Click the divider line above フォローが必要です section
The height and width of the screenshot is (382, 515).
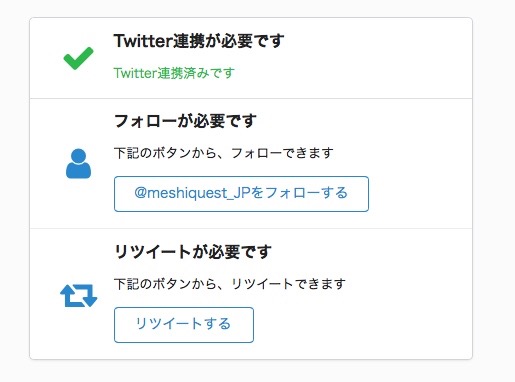point(251,99)
